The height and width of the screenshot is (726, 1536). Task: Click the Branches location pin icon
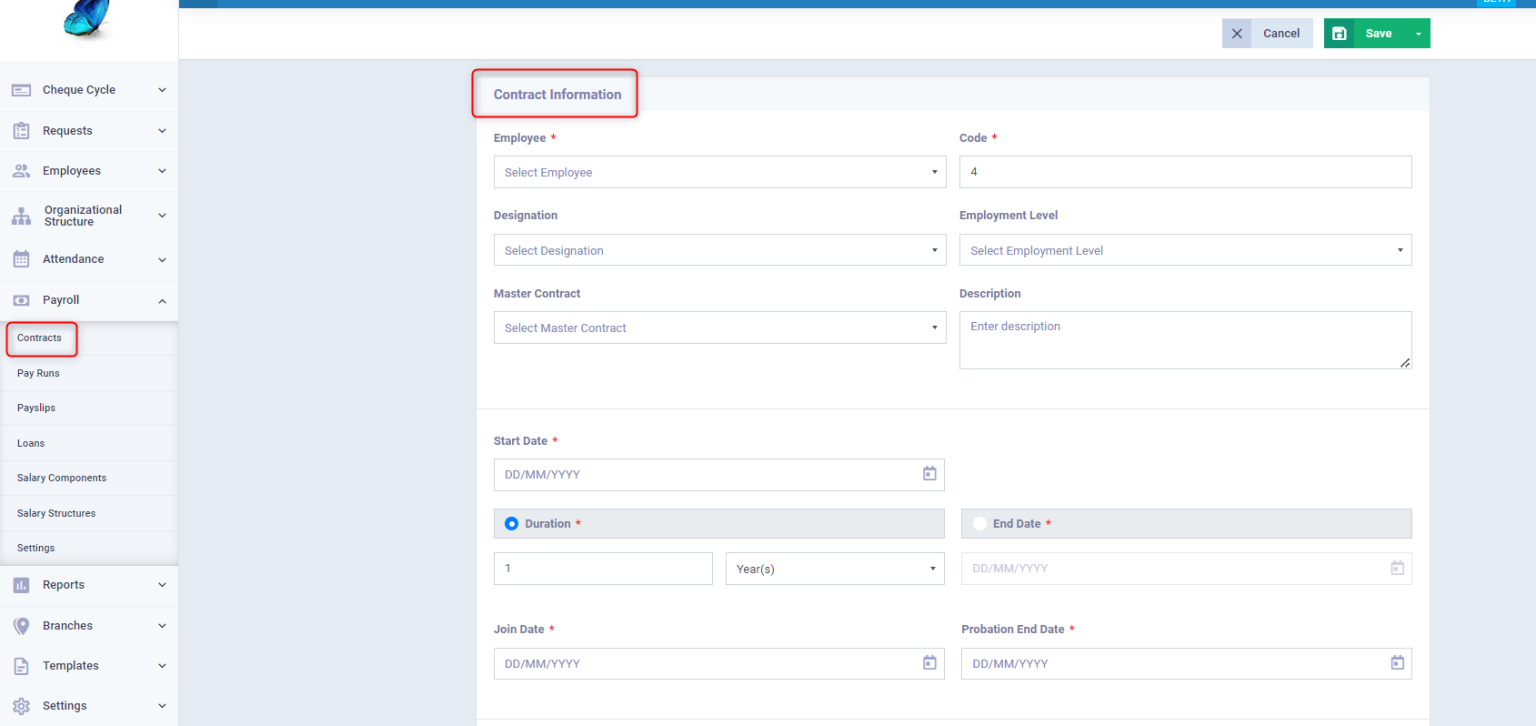pyautogui.click(x=21, y=626)
